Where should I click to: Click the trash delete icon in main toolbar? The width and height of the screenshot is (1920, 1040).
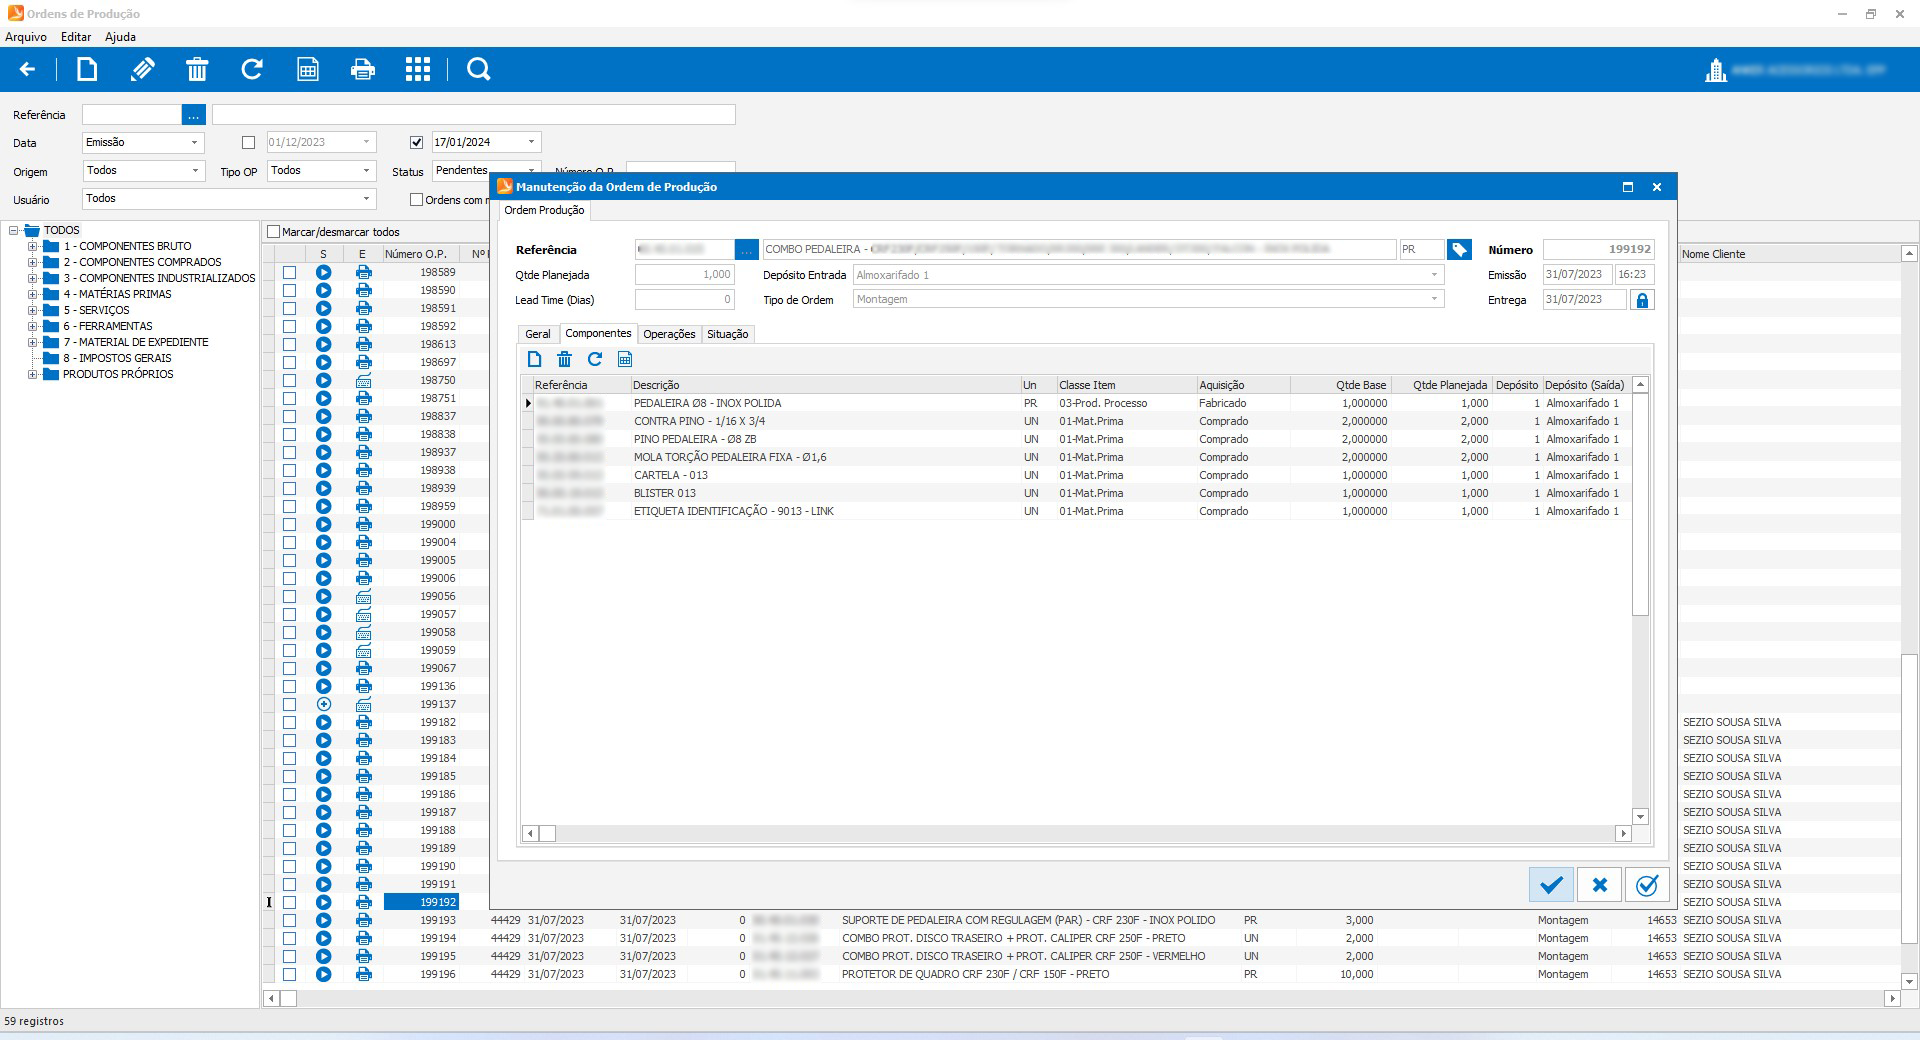[x=197, y=69]
